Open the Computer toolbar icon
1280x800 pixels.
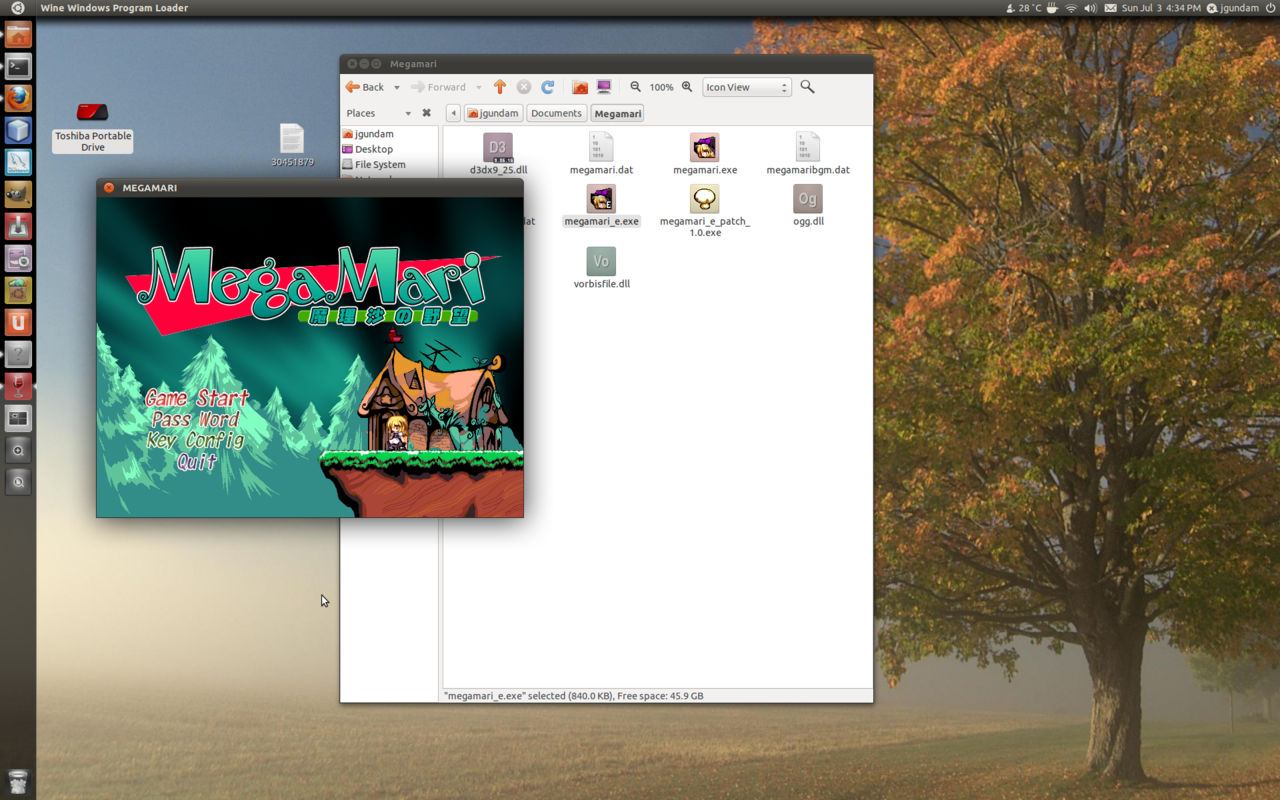(x=604, y=87)
